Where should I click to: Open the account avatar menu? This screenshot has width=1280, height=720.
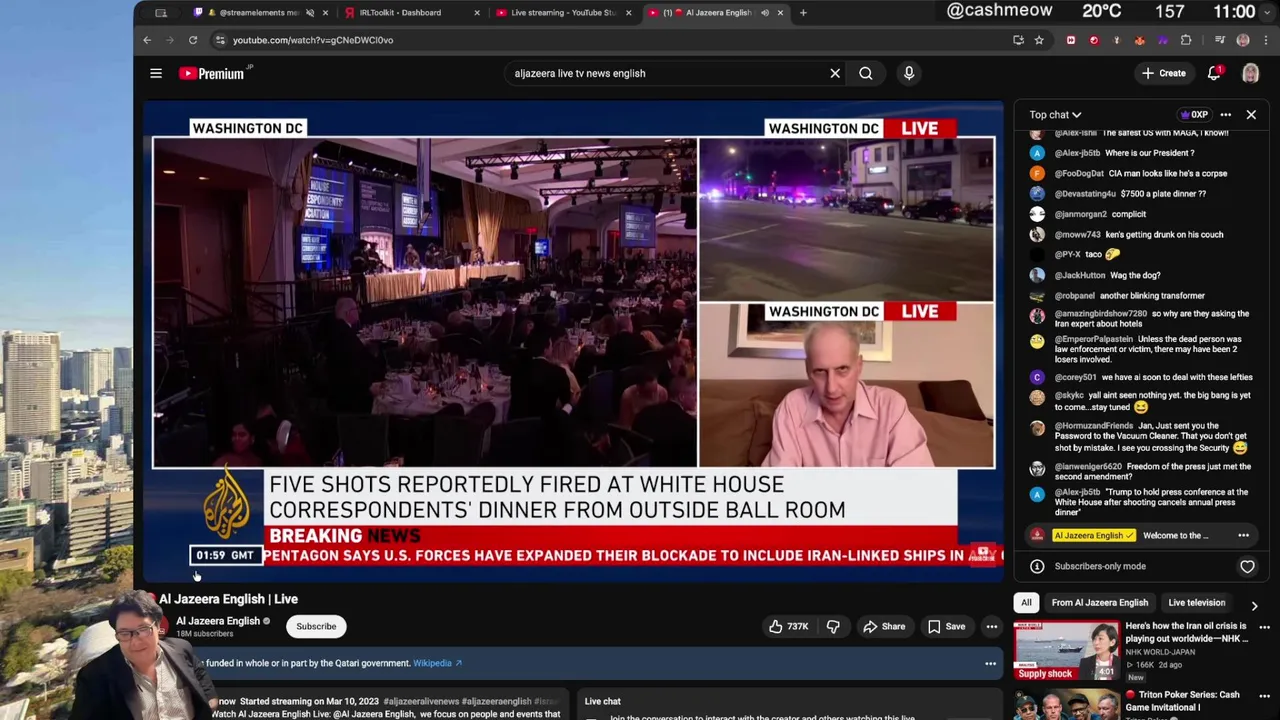tap(1250, 73)
